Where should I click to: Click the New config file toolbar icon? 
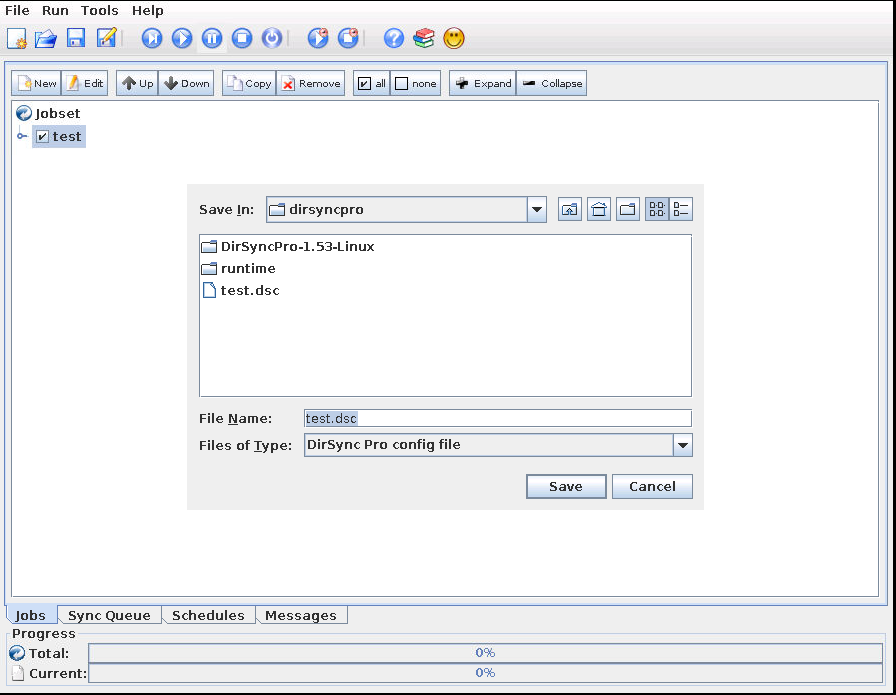coord(17,38)
